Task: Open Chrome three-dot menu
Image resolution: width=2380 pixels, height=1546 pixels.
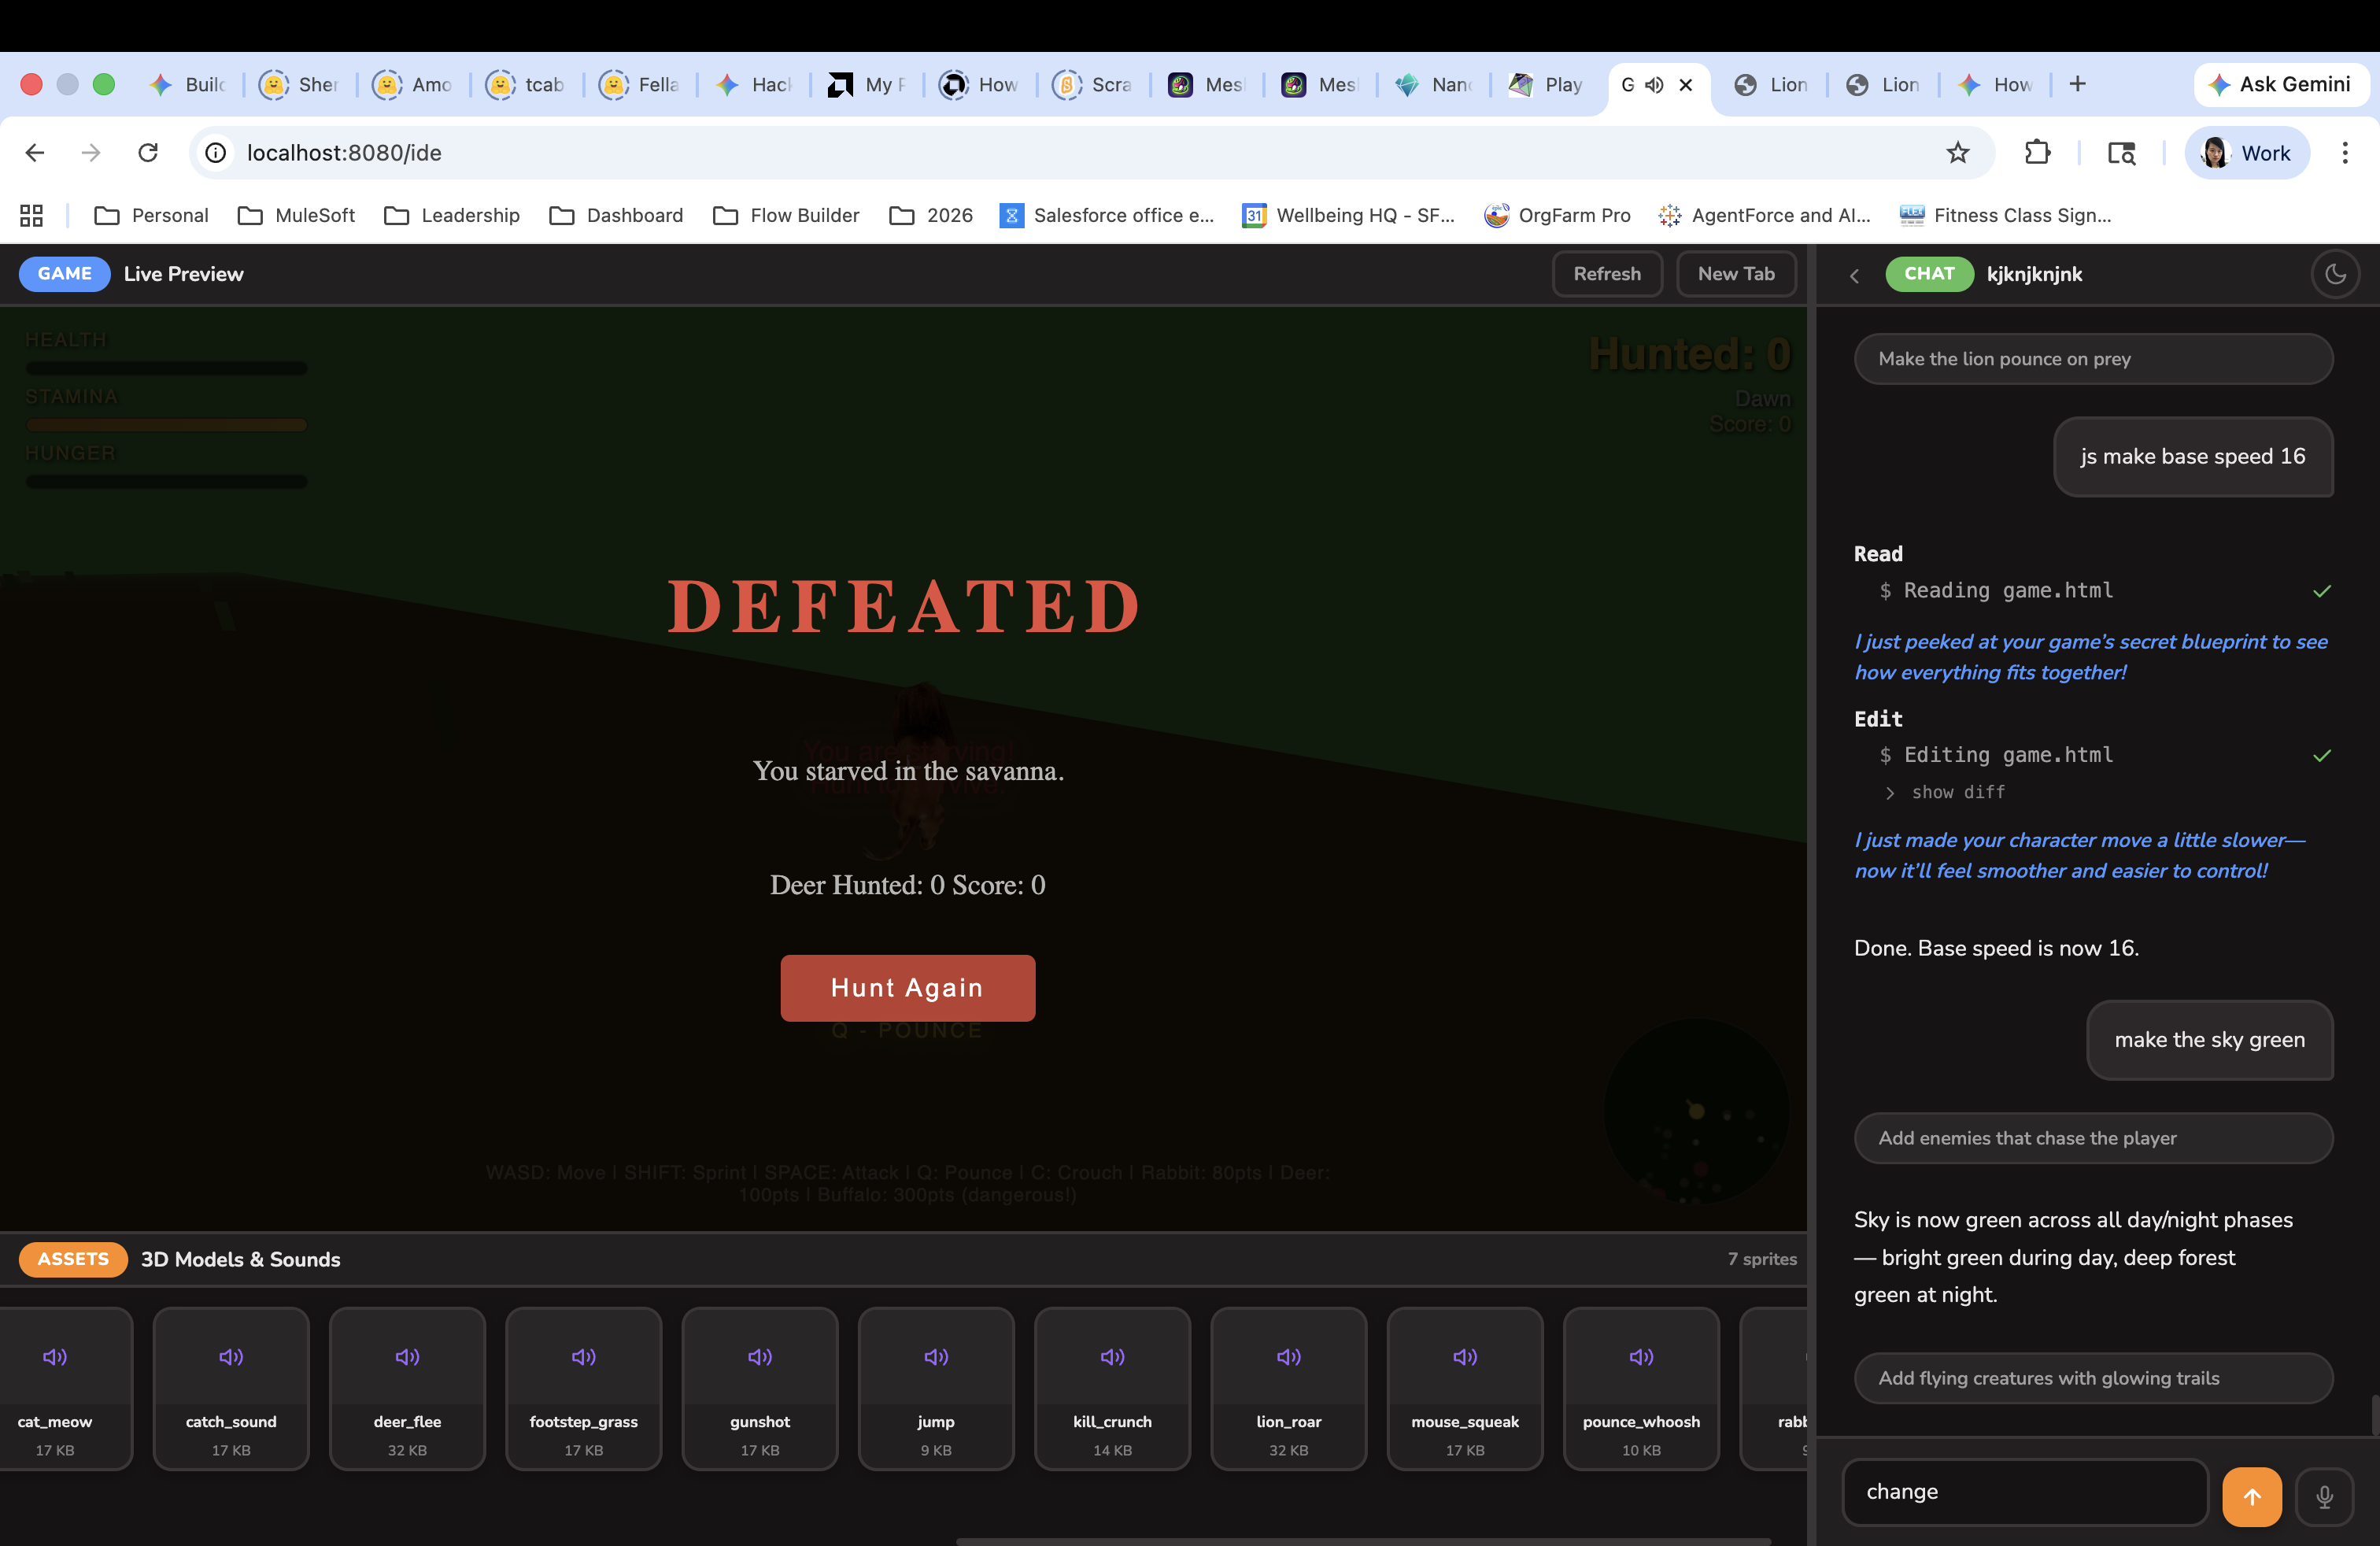Action: point(2344,153)
